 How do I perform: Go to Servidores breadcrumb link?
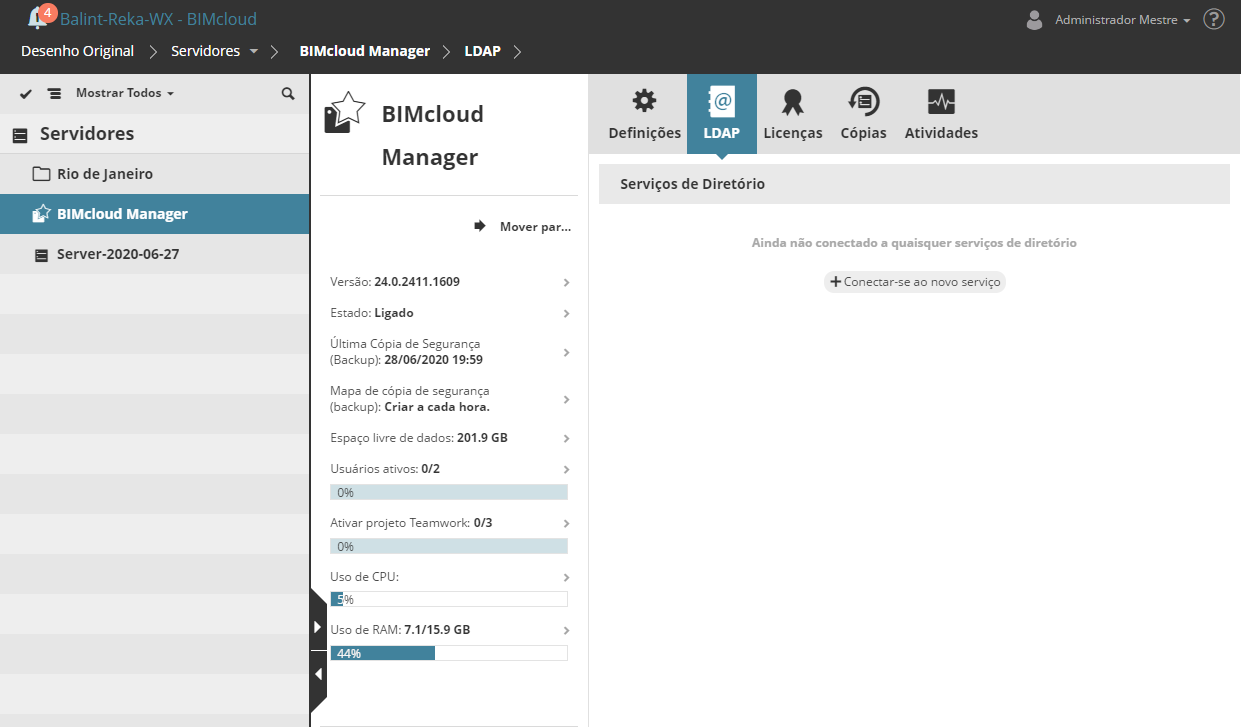[x=205, y=51]
